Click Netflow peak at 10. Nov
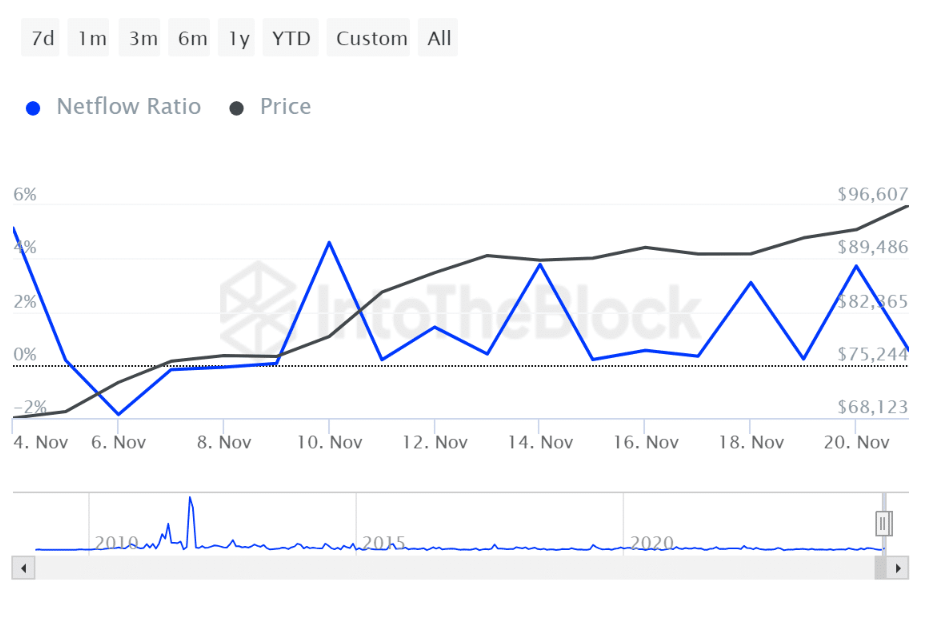The image size is (933, 618). (329, 242)
